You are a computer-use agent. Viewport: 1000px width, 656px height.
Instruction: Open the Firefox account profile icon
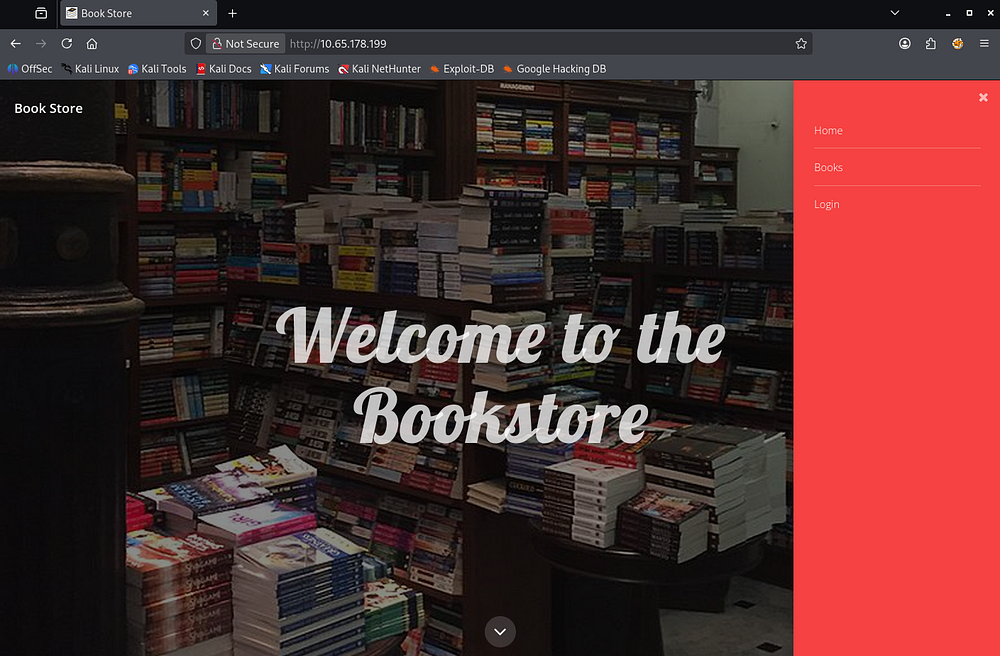coord(905,44)
